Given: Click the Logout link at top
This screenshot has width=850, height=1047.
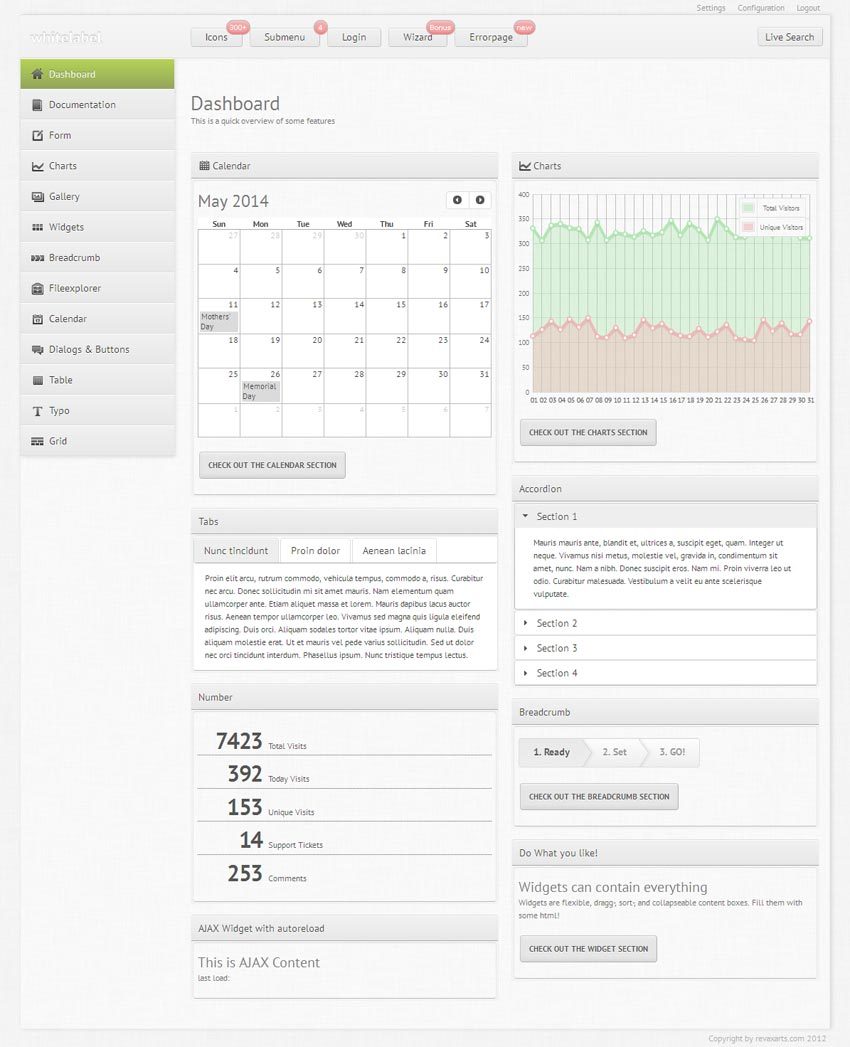Looking at the screenshot, I should click(808, 8).
